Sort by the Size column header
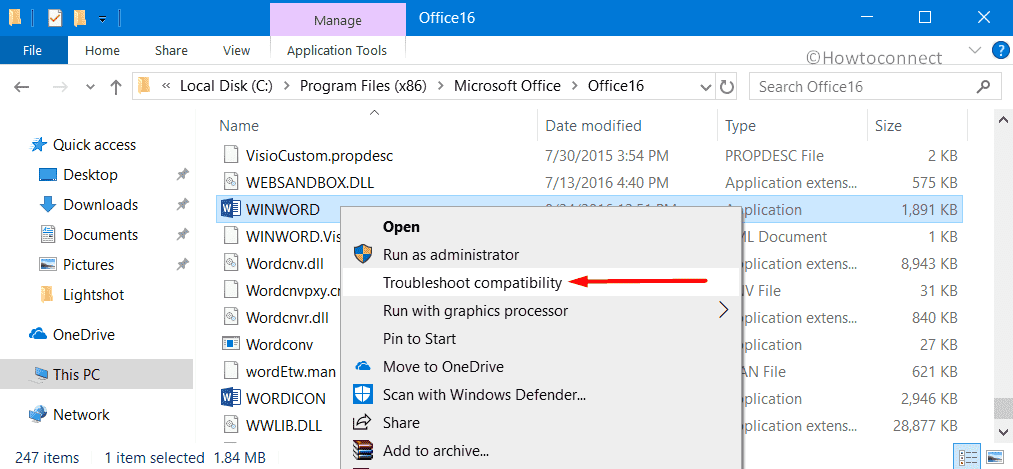 coord(888,125)
